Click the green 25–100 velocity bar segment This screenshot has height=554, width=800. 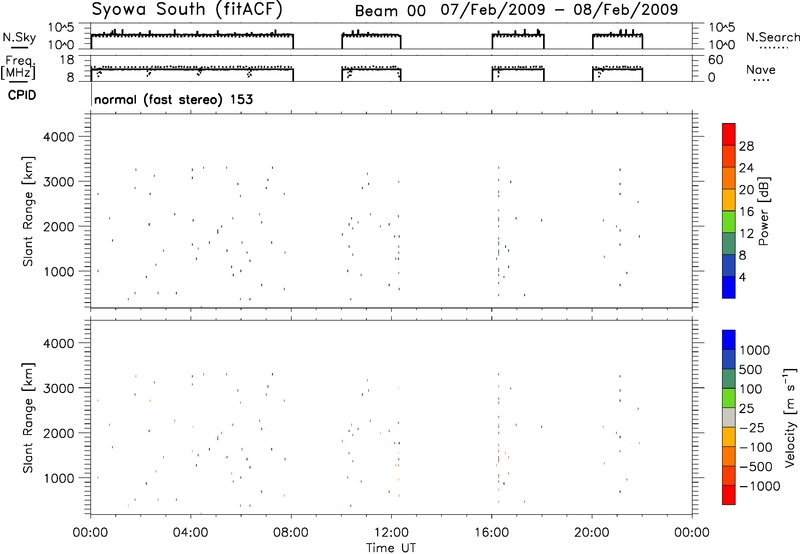click(x=729, y=398)
